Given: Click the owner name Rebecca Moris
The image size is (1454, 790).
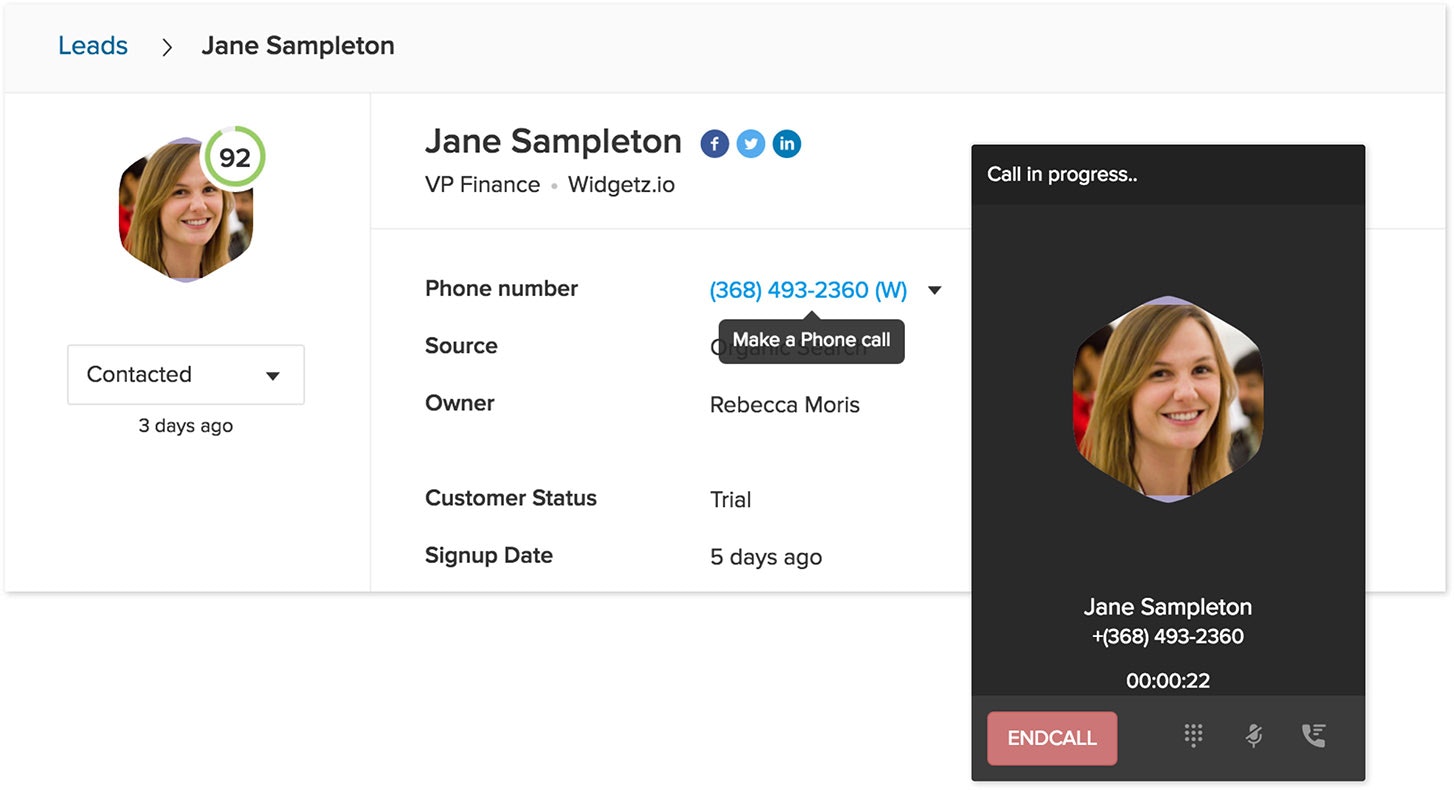Looking at the screenshot, I should coord(785,405).
